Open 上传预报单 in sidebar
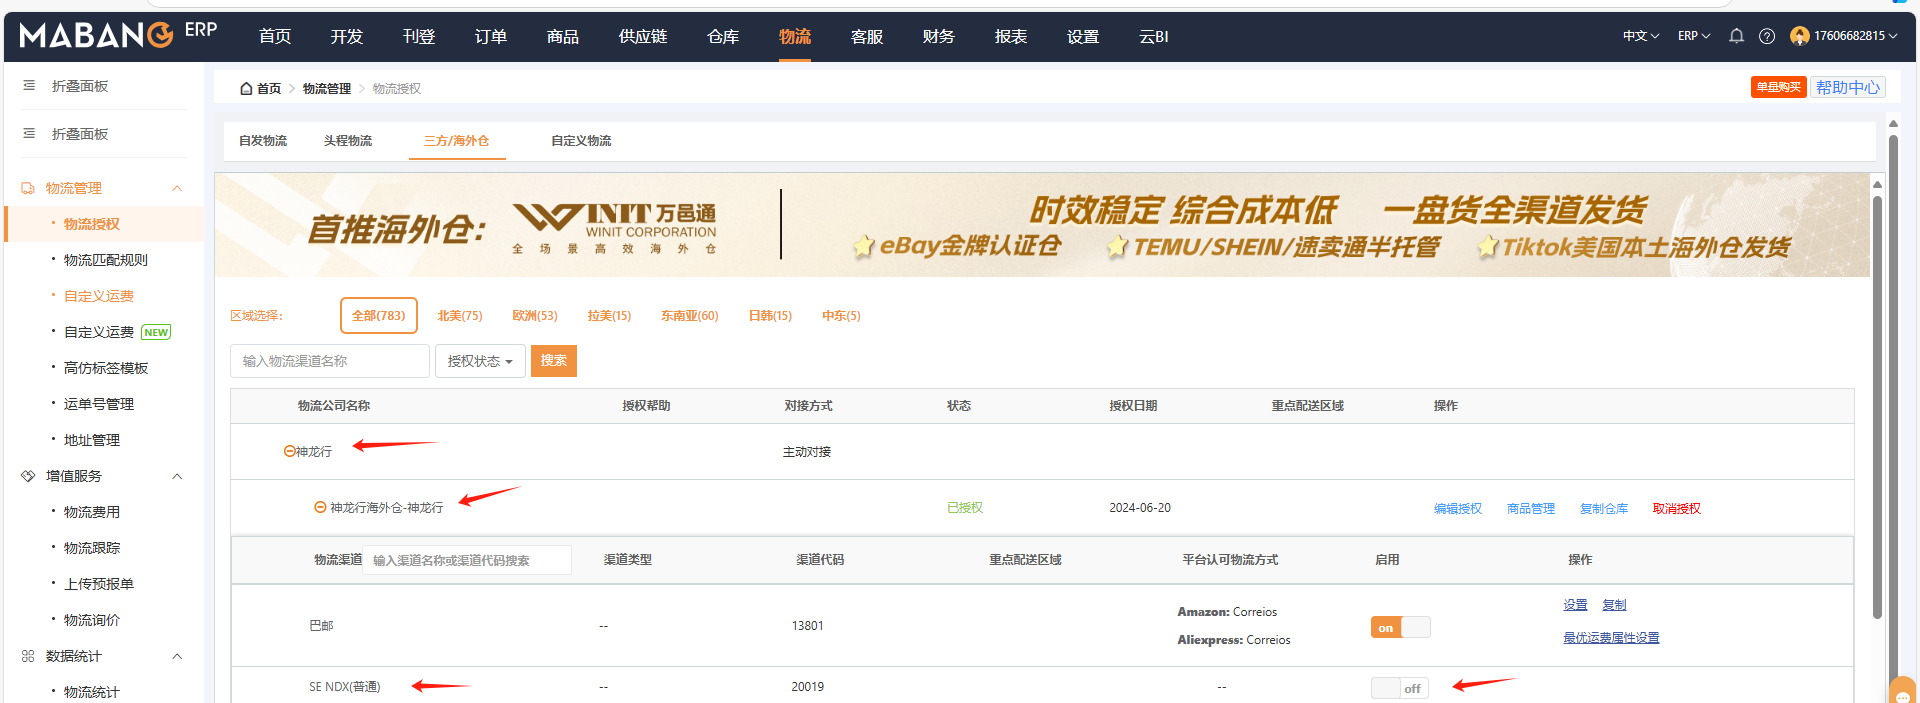This screenshot has width=1920, height=703. point(99,584)
